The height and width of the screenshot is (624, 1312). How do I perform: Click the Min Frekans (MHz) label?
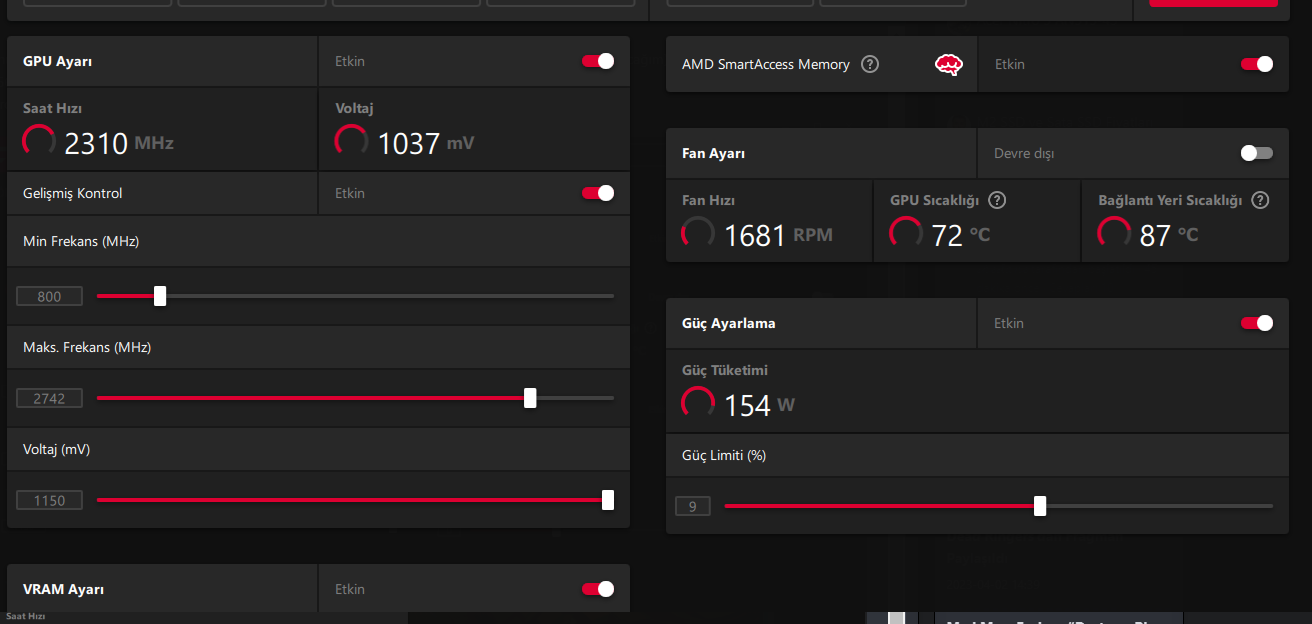81,241
